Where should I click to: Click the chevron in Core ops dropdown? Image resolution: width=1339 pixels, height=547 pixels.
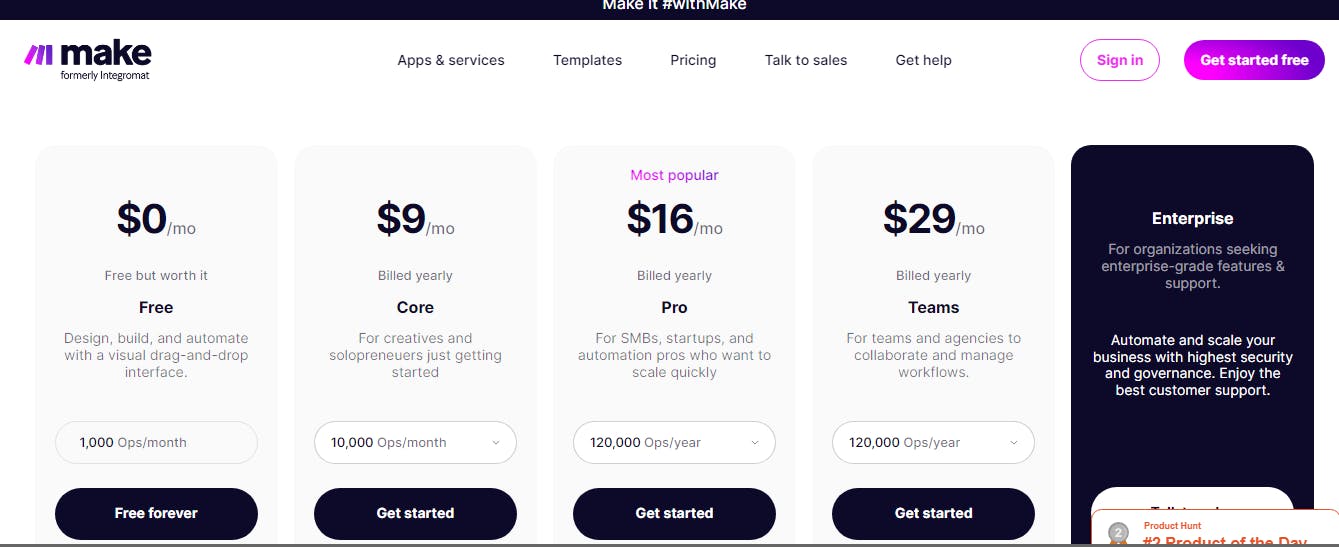click(495, 443)
